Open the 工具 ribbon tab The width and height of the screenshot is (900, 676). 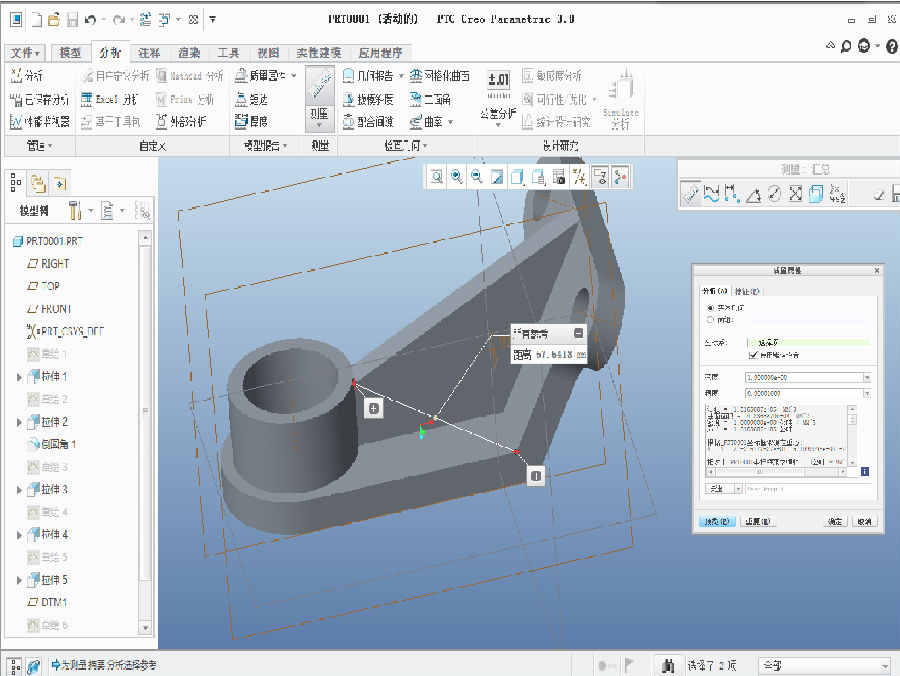[x=228, y=53]
